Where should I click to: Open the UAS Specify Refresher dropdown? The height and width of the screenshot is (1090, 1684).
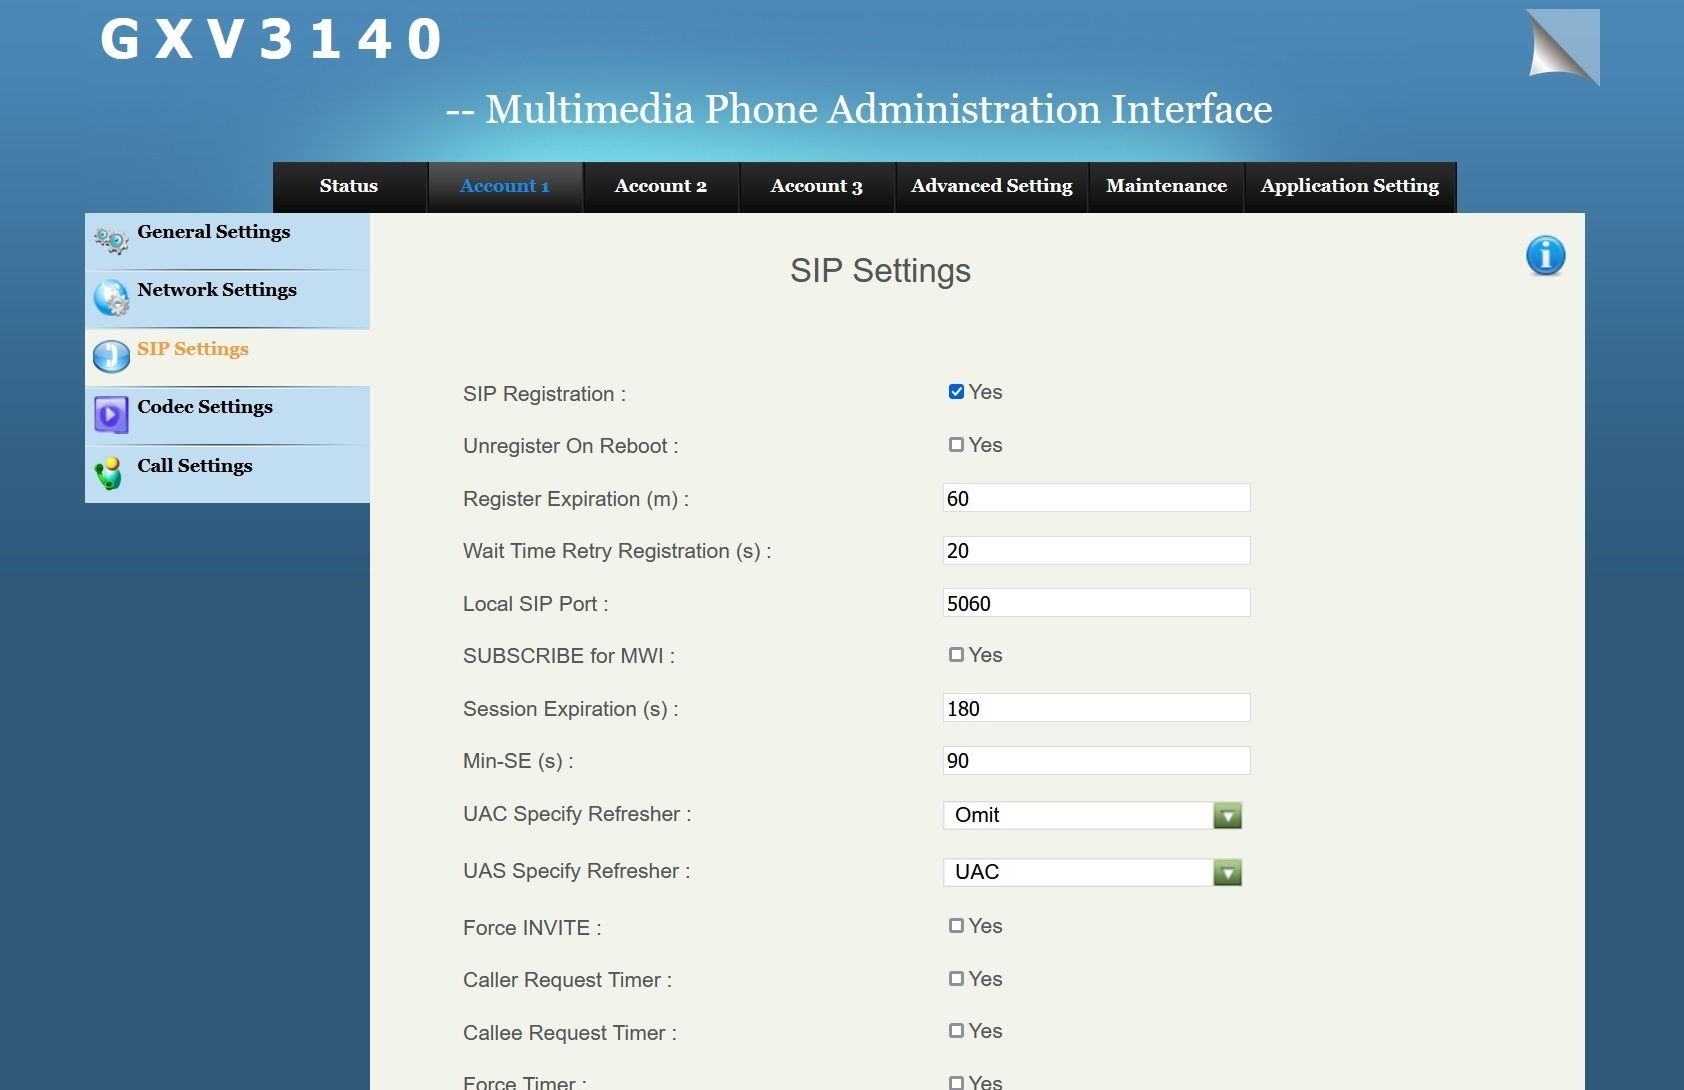tap(1092, 872)
